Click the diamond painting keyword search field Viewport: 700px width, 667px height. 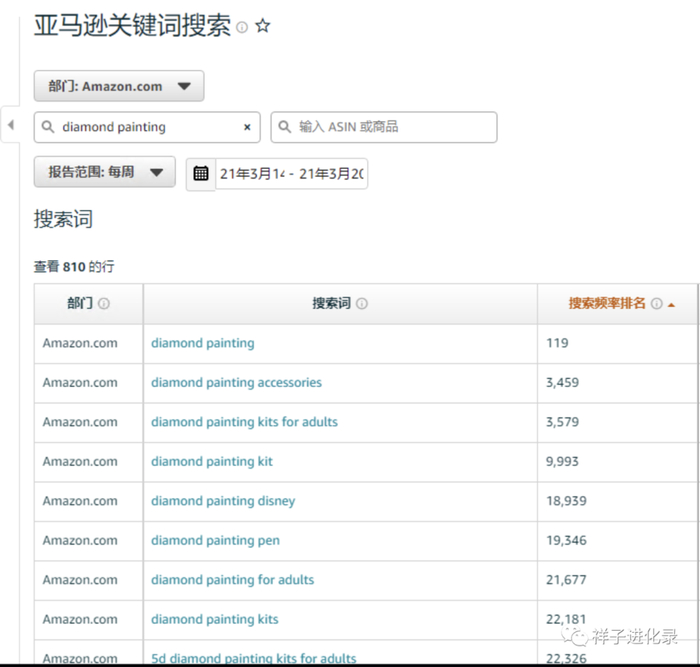tap(147, 127)
